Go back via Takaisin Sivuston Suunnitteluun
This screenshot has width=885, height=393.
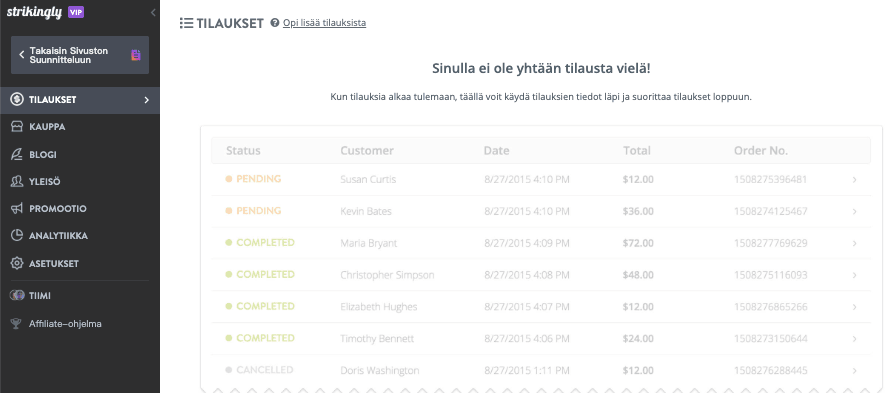click(80, 55)
